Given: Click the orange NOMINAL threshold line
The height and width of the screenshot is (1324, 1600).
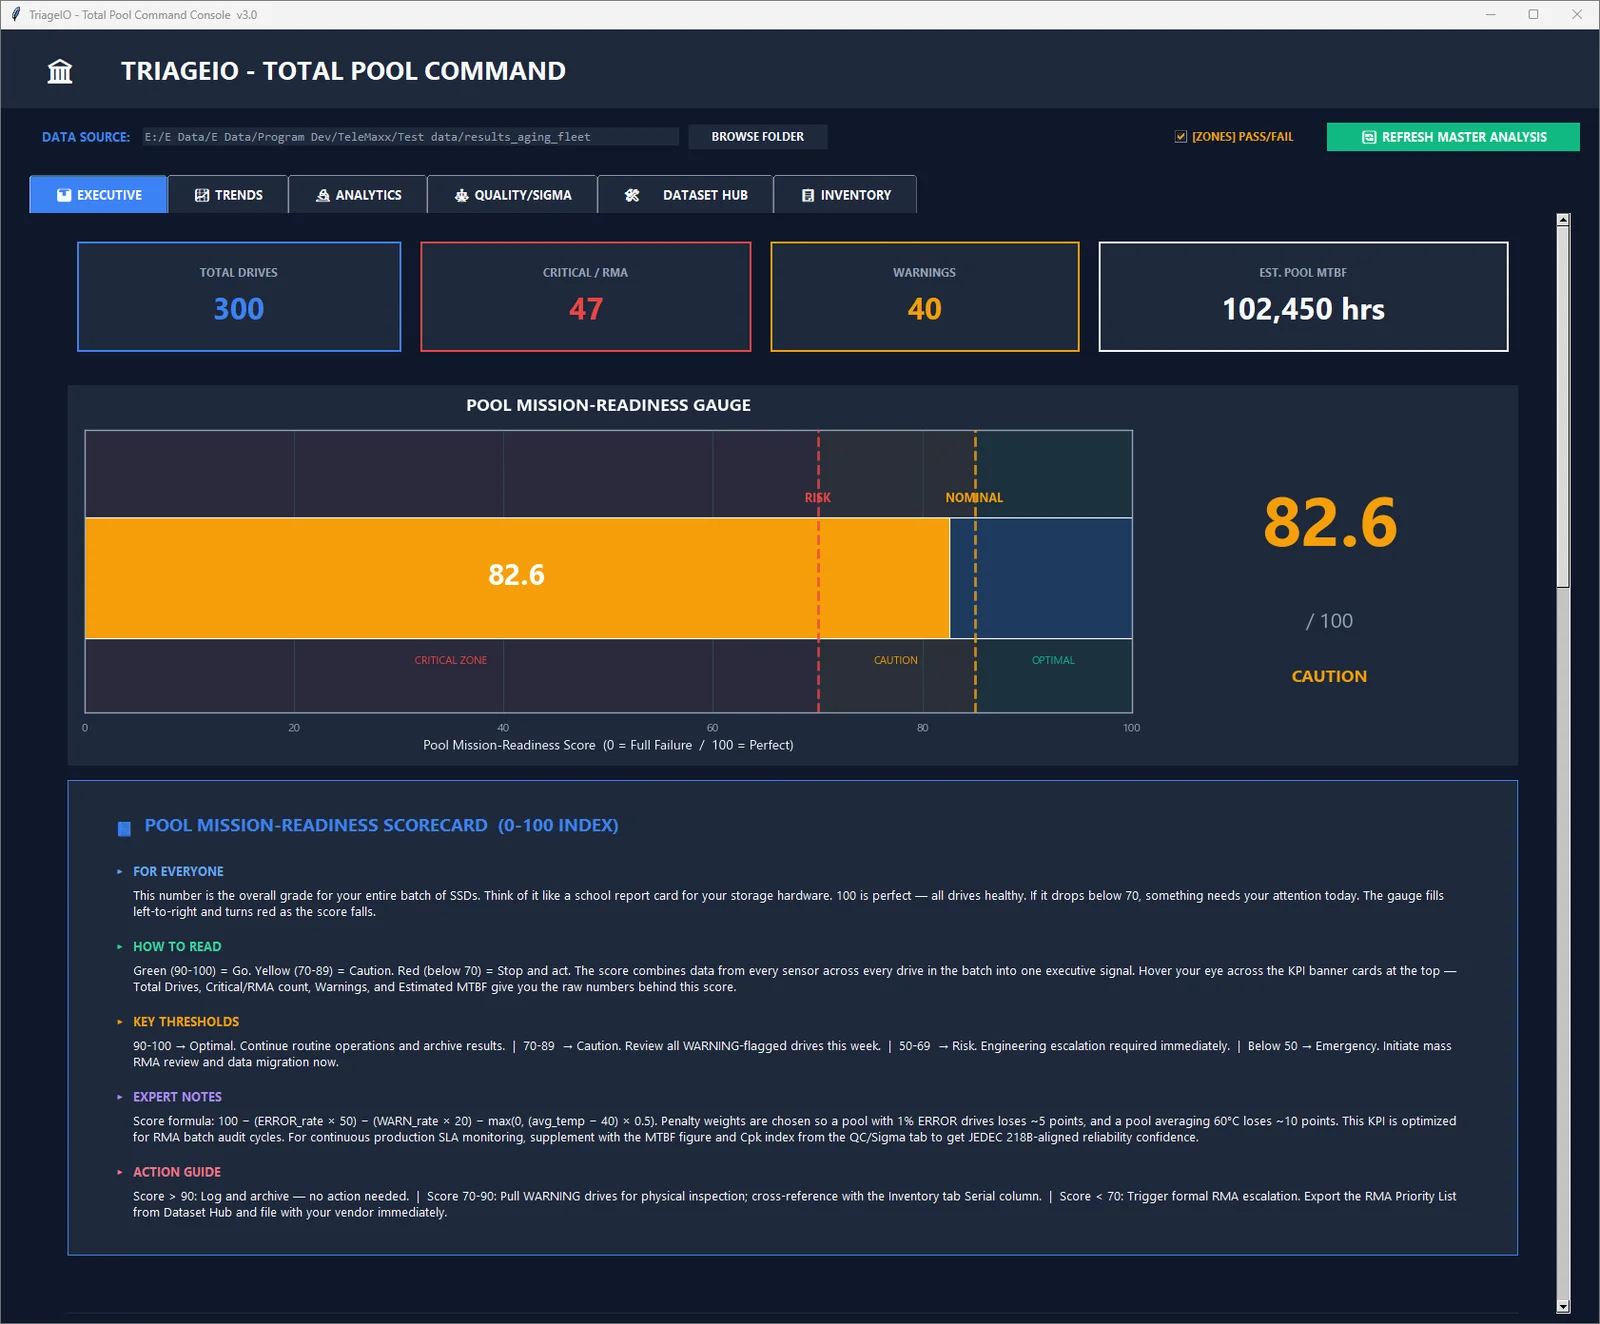Looking at the screenshot, I should point(976,571).
